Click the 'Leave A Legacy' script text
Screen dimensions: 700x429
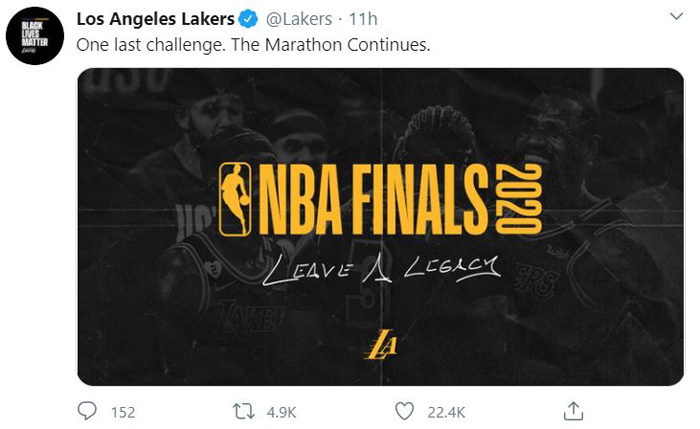click(381, 269)
